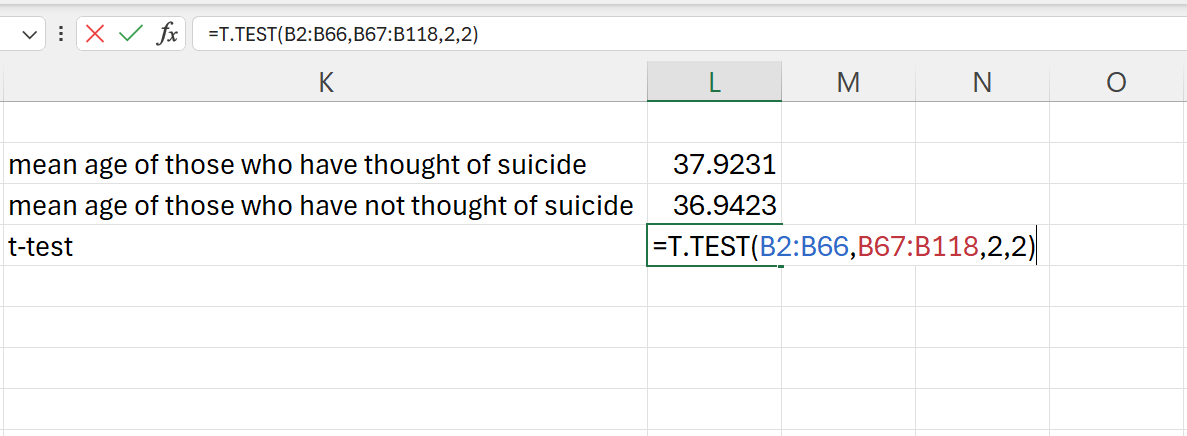The height and width of the screenshot is (436, 1187).
Task: Select 'have not thought of suicide' label cell
Action: (326, 204)
